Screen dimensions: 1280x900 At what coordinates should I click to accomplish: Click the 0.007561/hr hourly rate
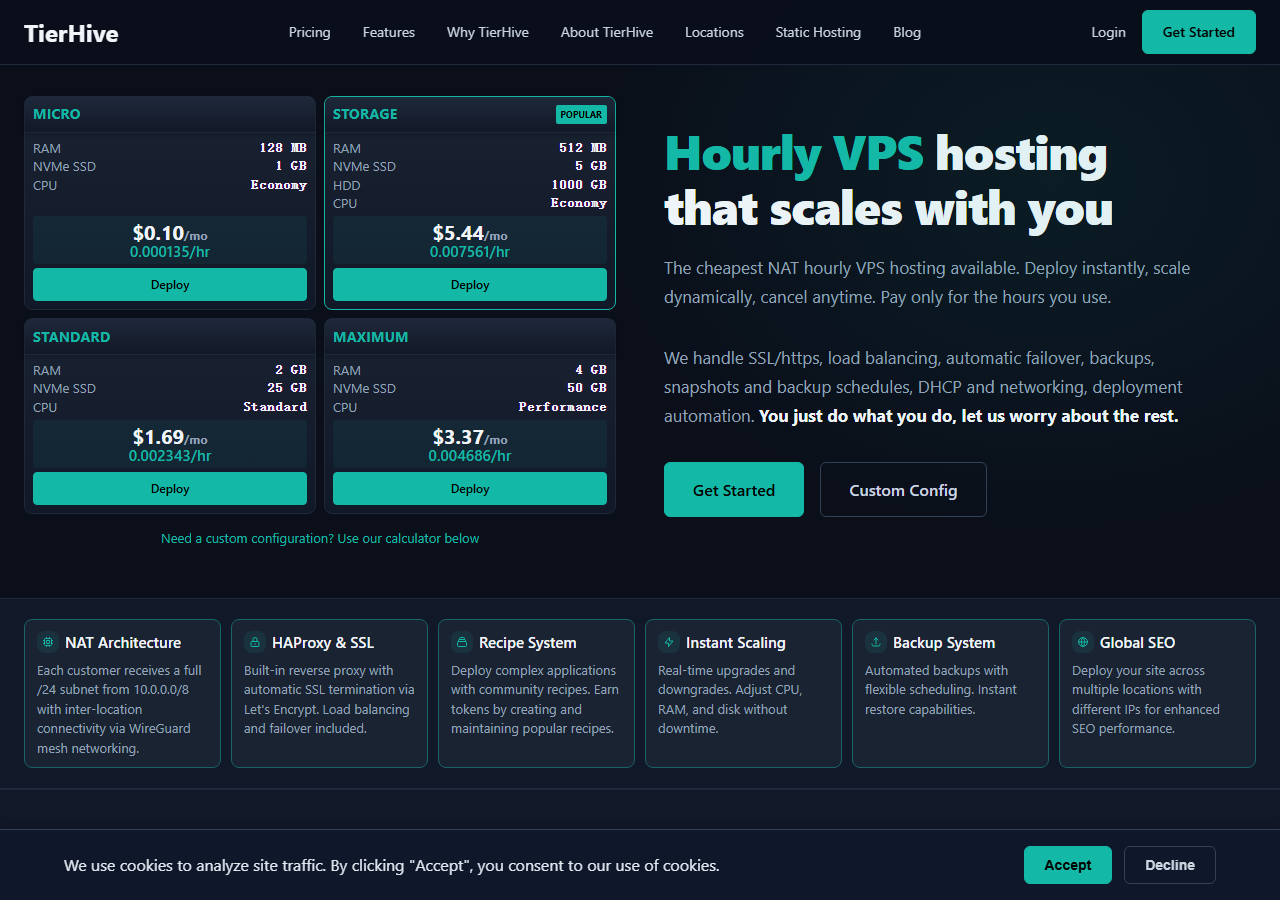(x=470, y=252)
